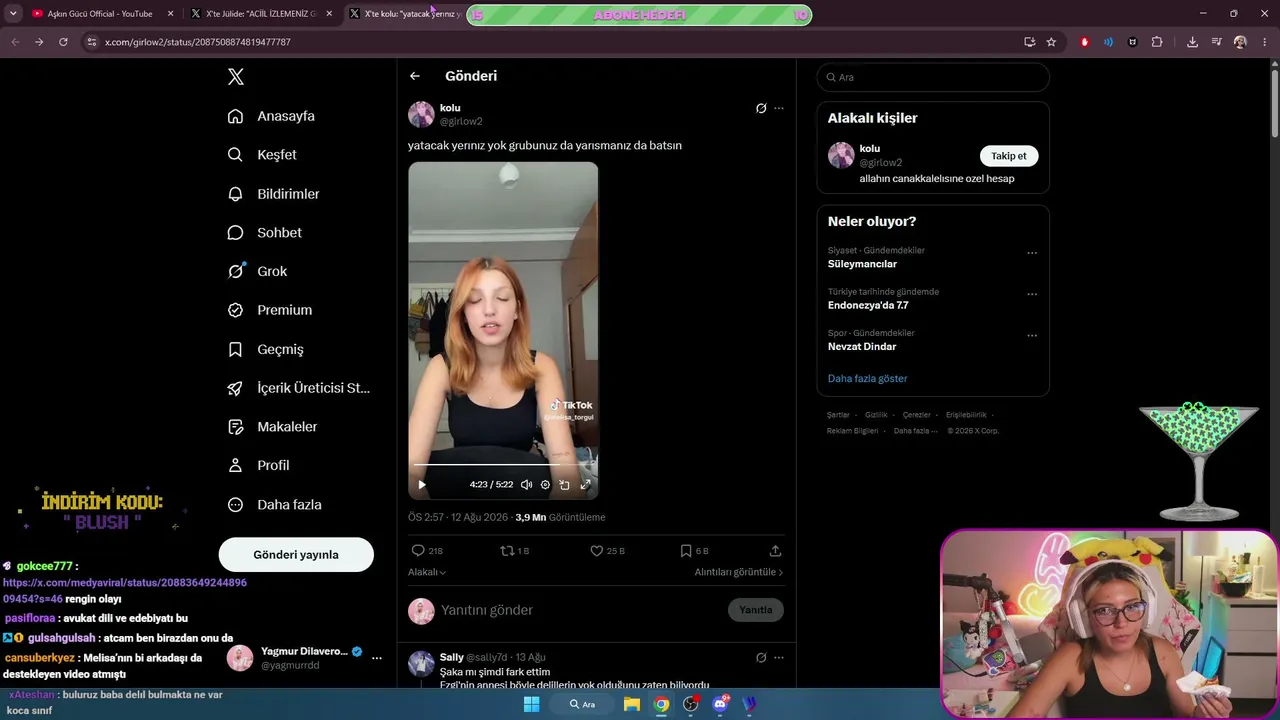
Task: Open File Explorer from the taskbar
Action: pos(632,704)
